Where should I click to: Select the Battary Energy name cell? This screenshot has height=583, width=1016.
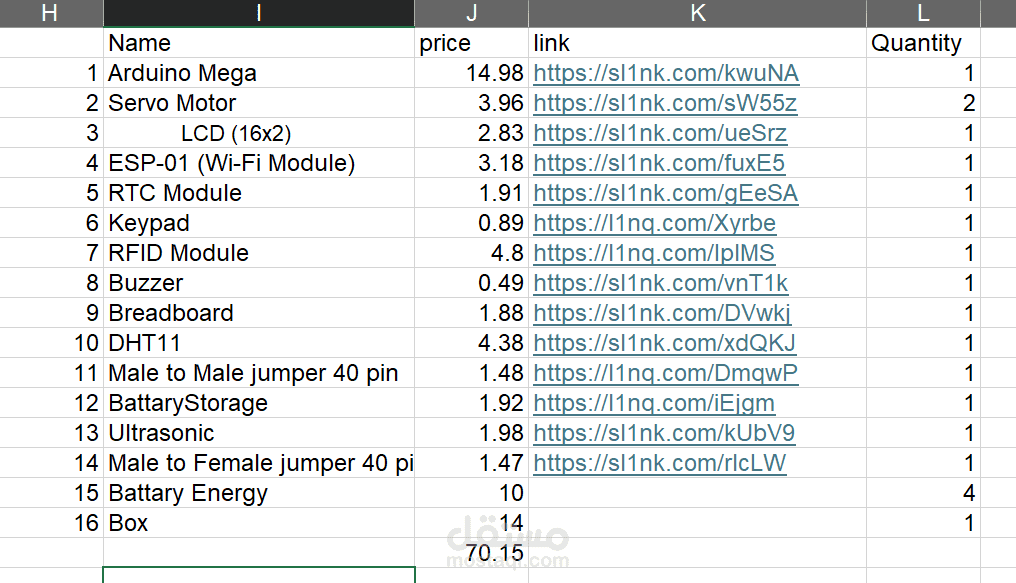[x=259, y=493]
